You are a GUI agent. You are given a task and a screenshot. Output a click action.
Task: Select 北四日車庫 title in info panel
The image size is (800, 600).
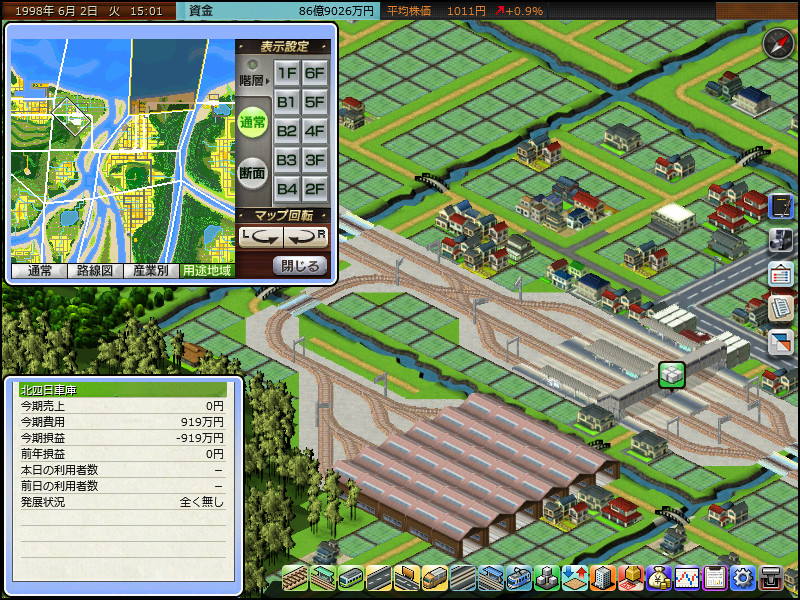tap(123, 390)
